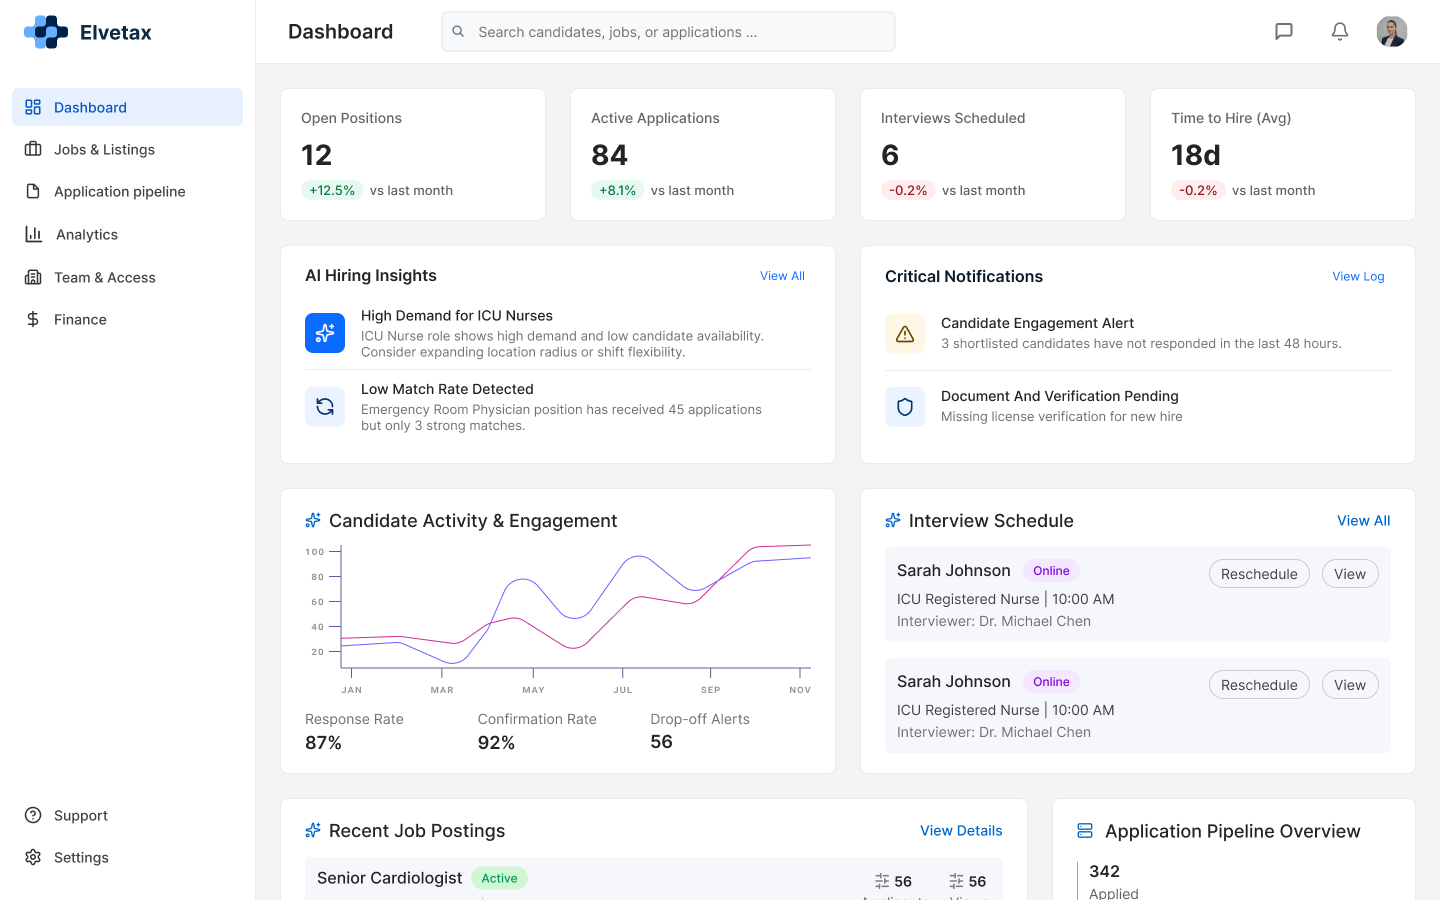
Task: Click the Low Match Rate refresh icon
Action: pyautogui.click(x=325, y=407)
